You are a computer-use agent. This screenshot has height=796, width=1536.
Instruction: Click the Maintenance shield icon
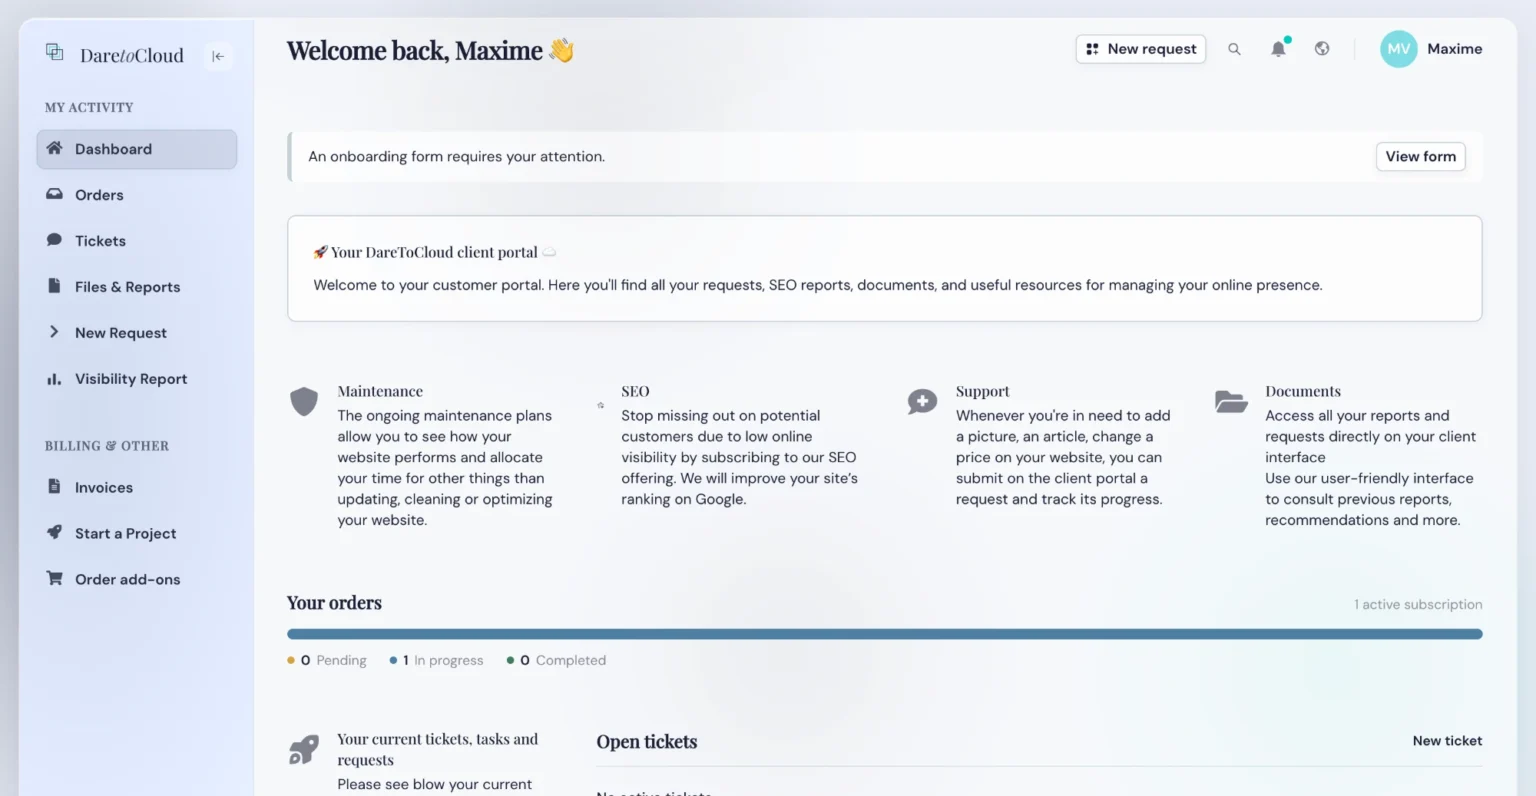304,402
